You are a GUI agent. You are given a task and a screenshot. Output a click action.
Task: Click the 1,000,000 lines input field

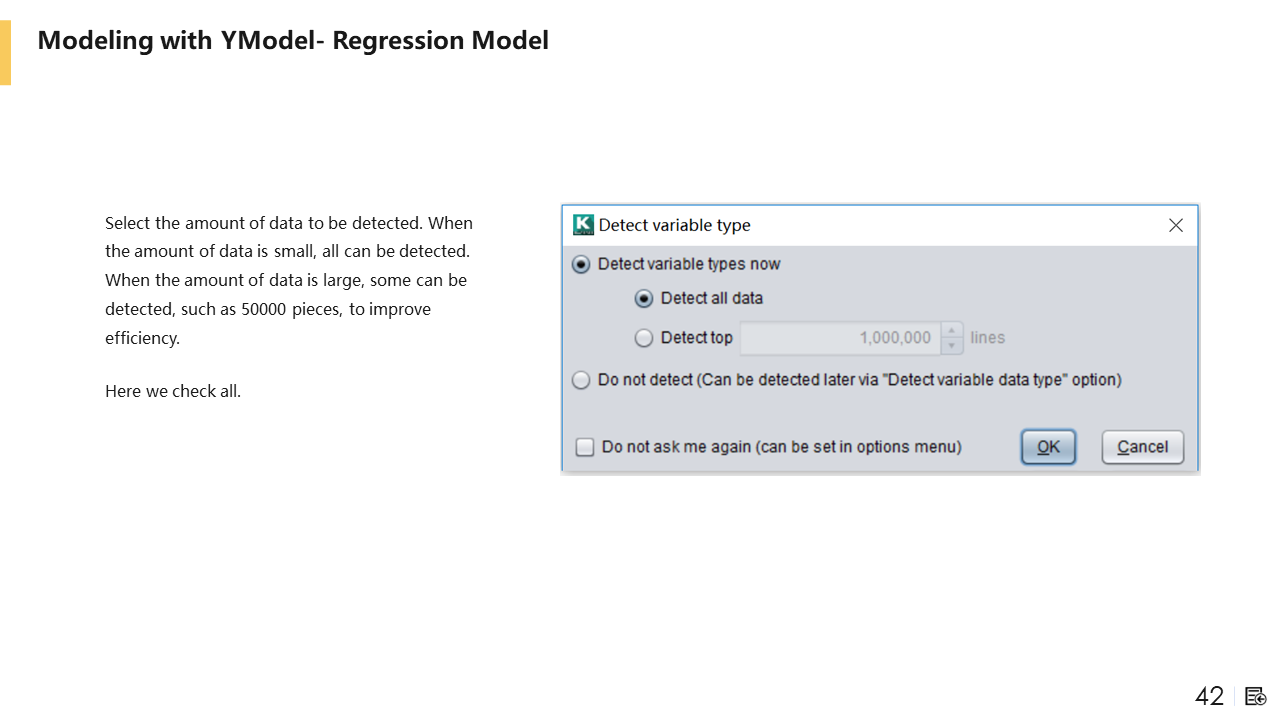[840, 338]
